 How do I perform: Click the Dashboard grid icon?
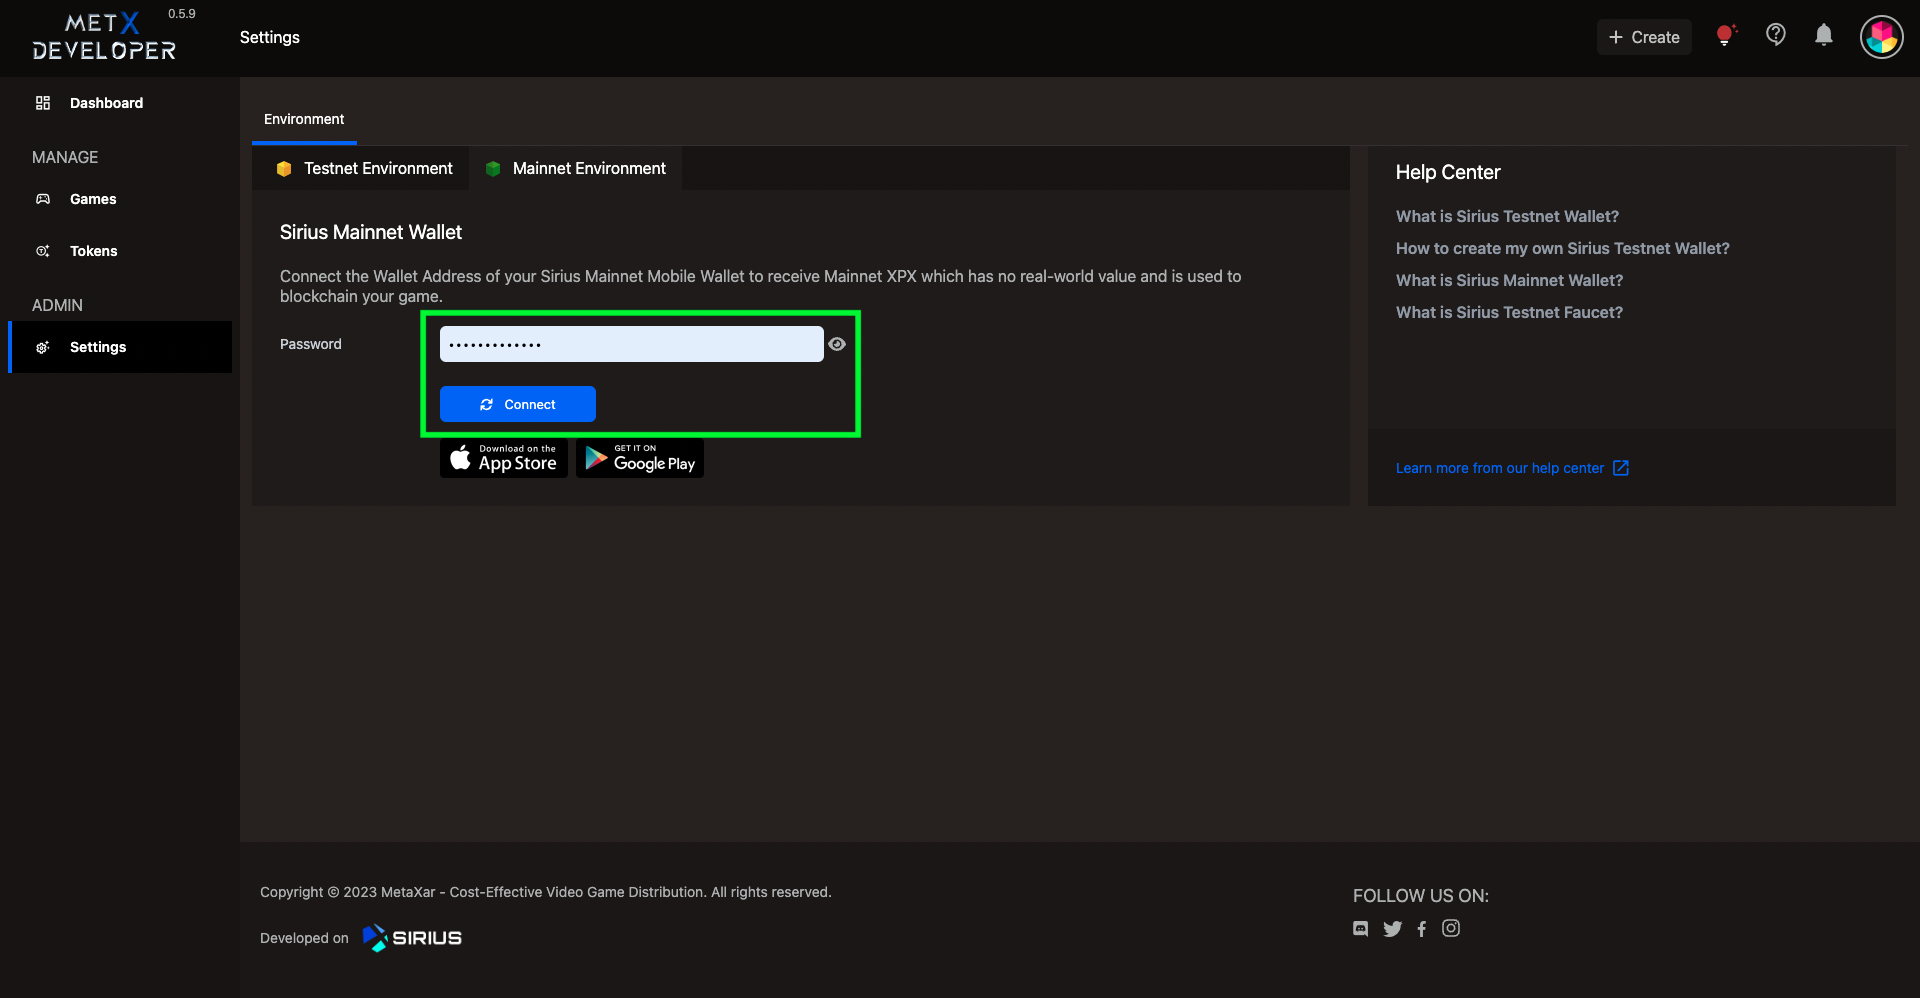[x=43, y=103]
